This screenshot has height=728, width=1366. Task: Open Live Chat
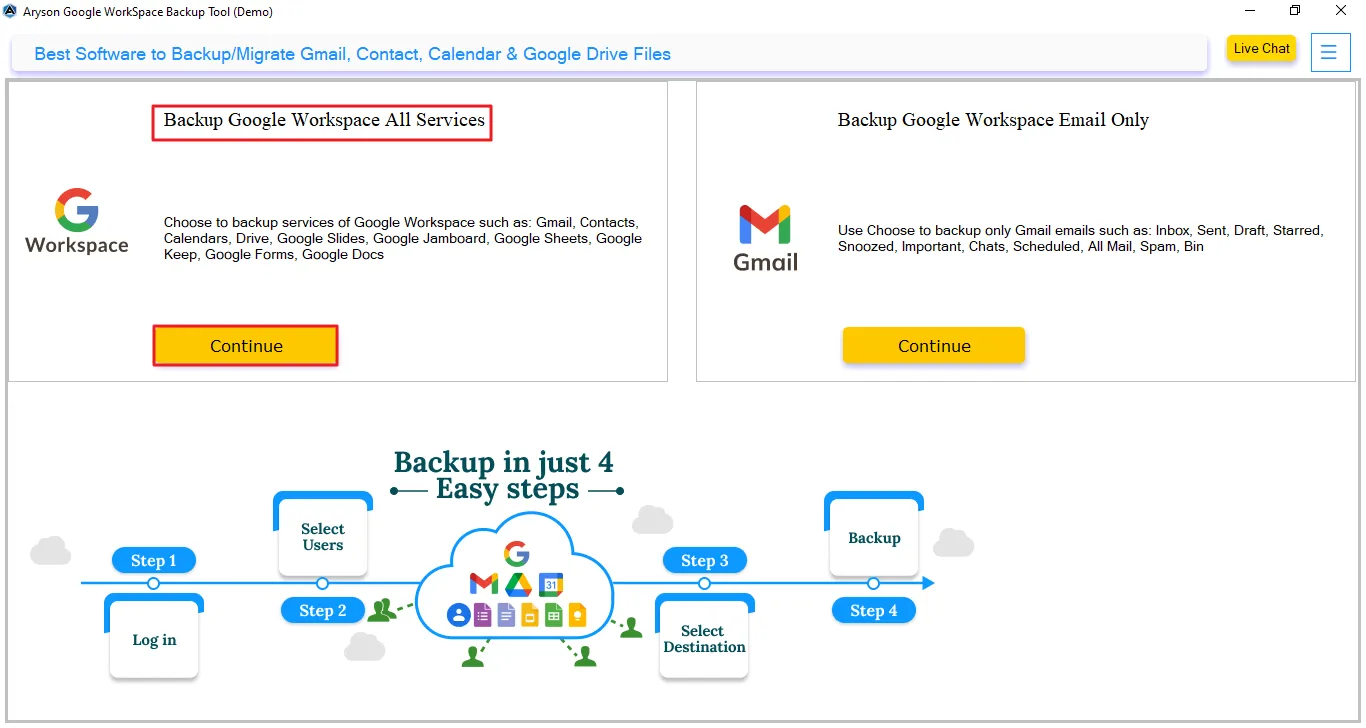1261,48
